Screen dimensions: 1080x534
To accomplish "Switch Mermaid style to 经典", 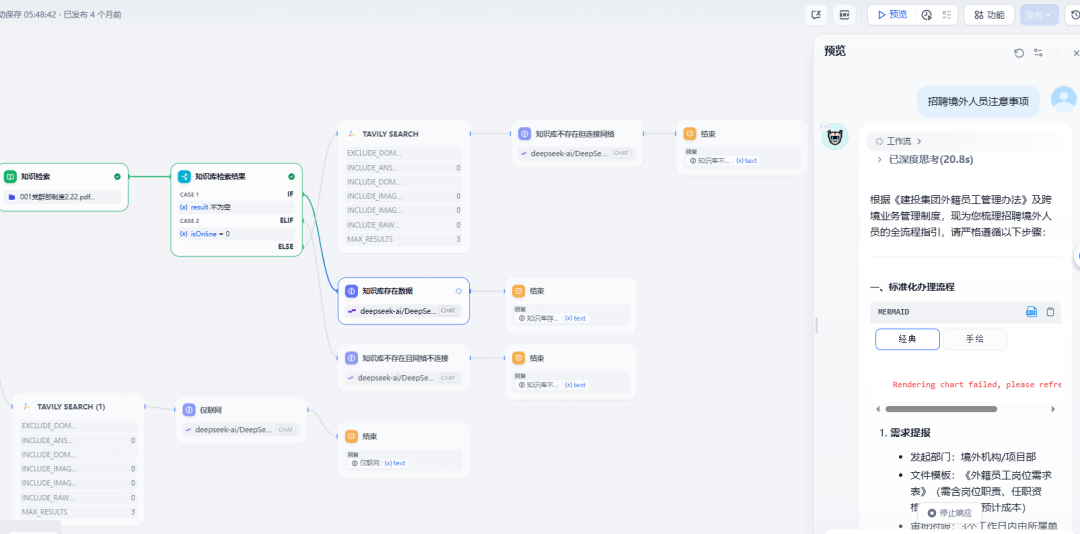I will coord(907,339).
